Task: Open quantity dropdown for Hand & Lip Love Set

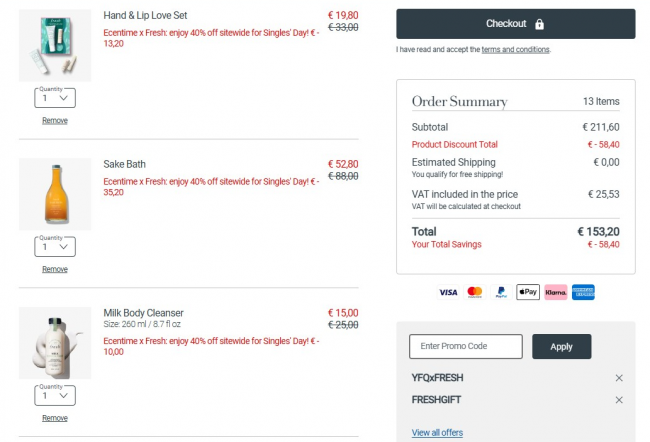Action: pos(55,98)
